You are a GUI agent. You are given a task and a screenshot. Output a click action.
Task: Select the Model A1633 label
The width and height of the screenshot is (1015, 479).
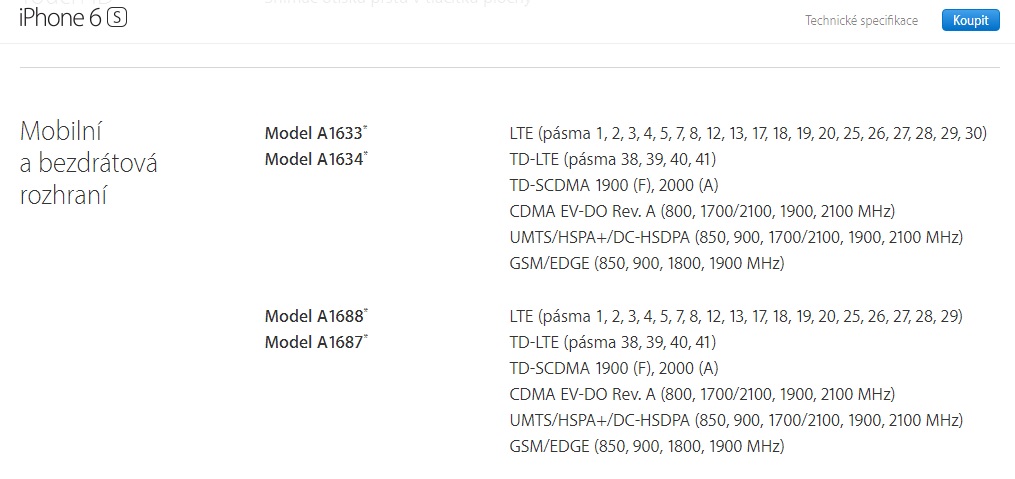click(x=313, y=133)
